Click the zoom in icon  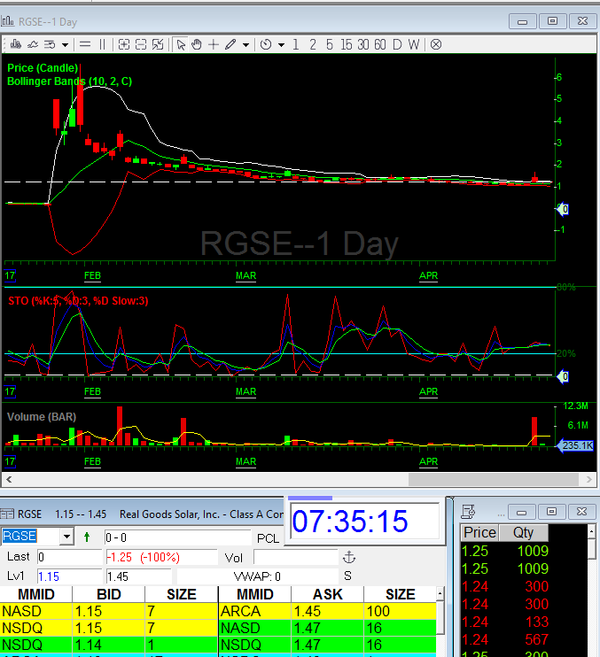[x=124, y=44]
